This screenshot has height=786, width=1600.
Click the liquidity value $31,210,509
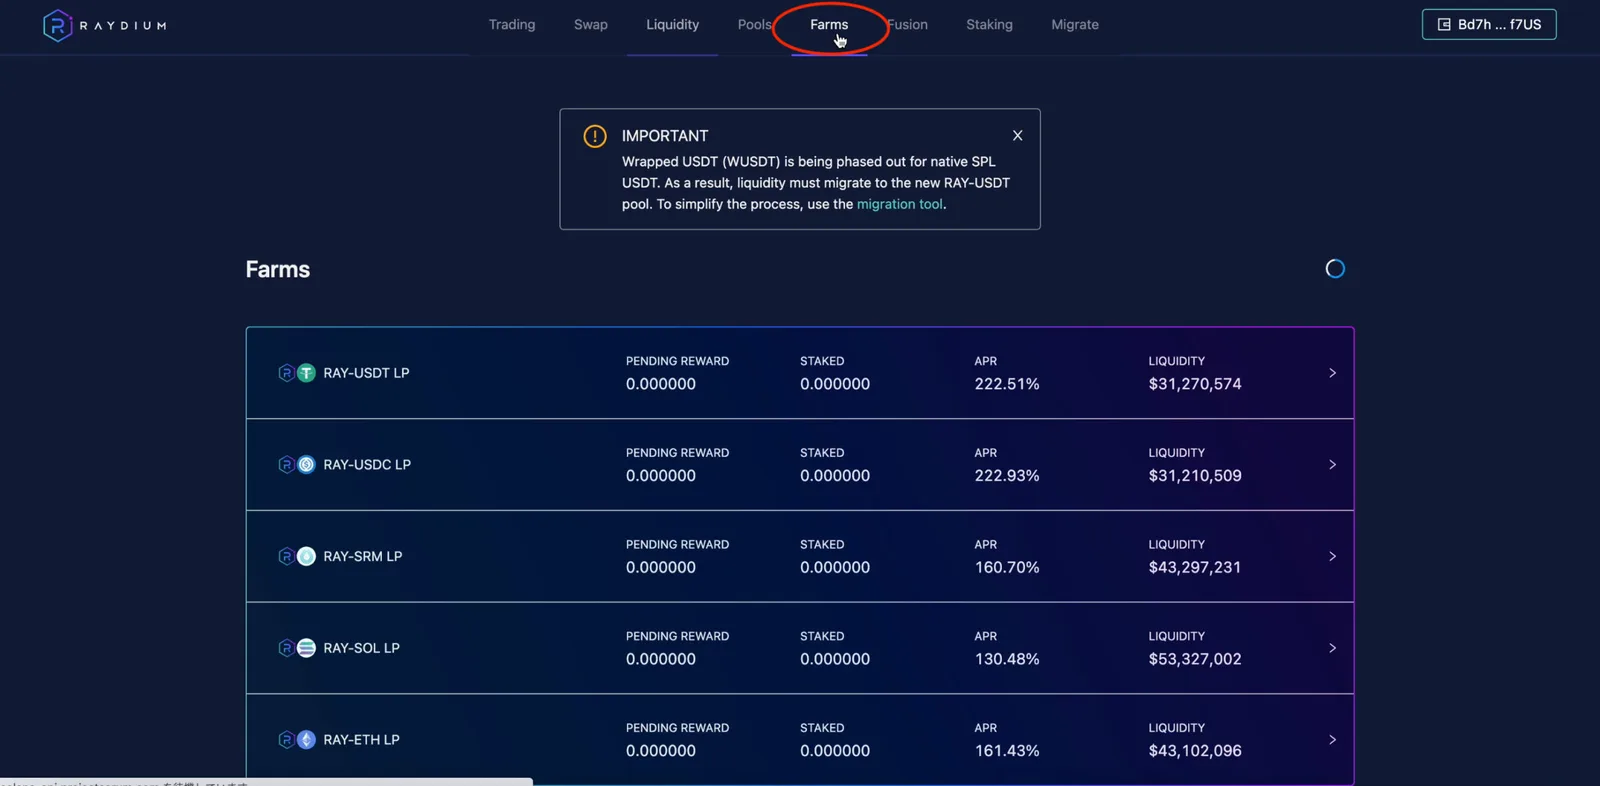1195,476
